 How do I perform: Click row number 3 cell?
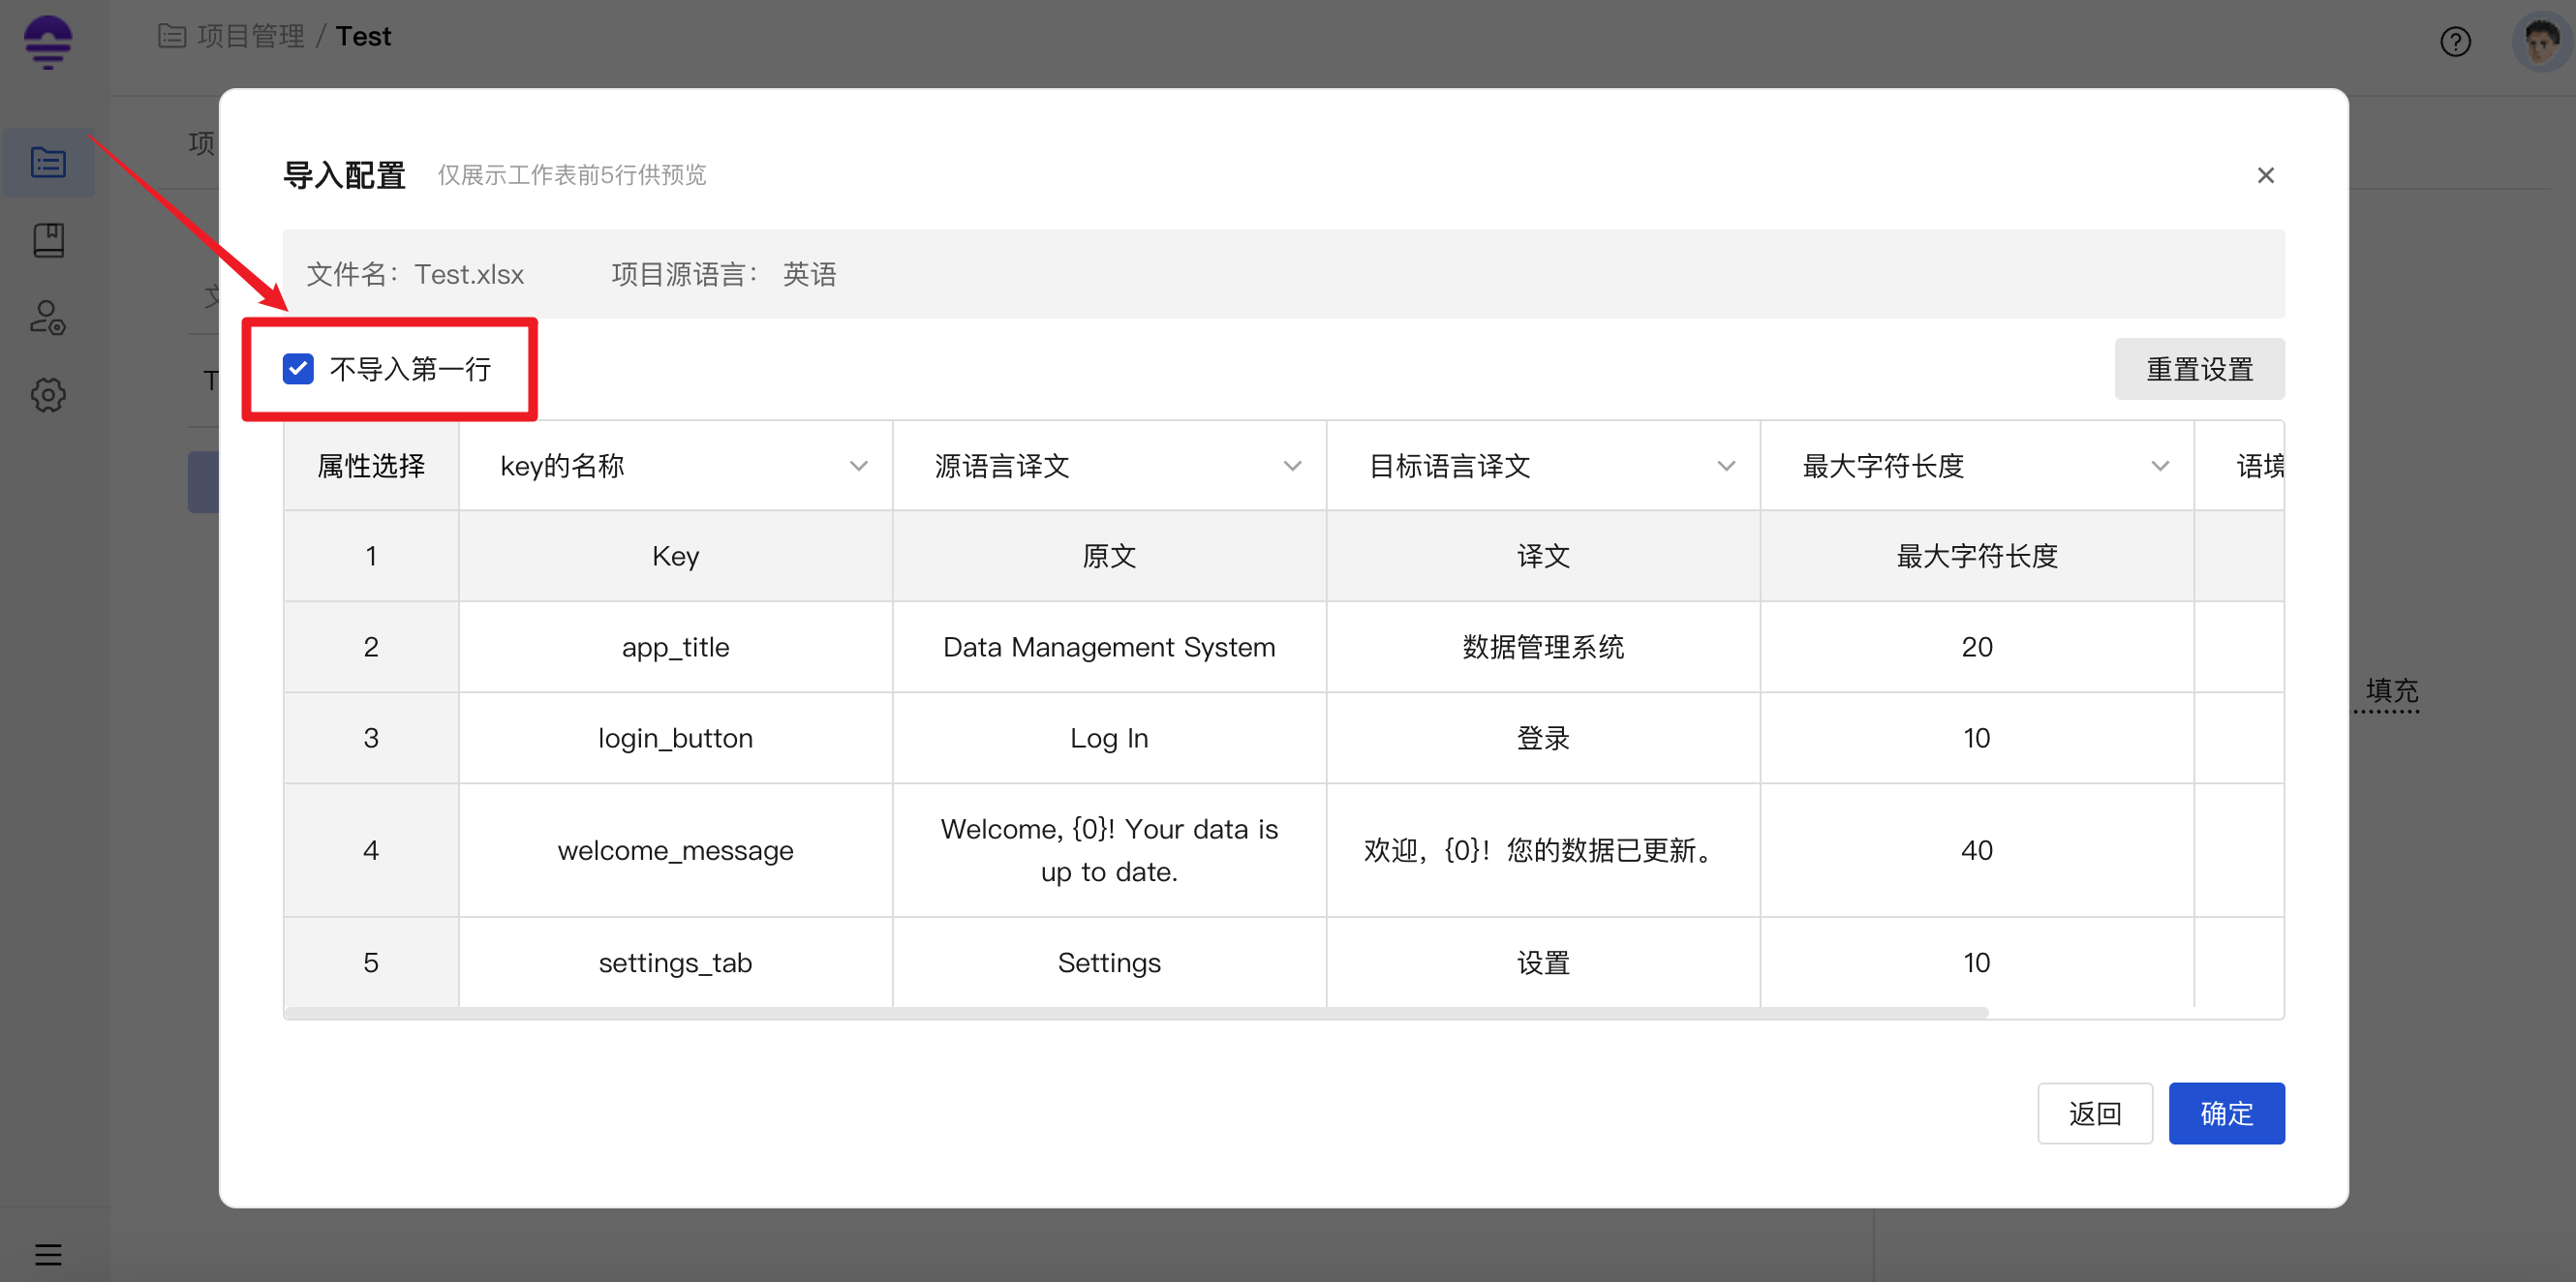coord(371,738)
